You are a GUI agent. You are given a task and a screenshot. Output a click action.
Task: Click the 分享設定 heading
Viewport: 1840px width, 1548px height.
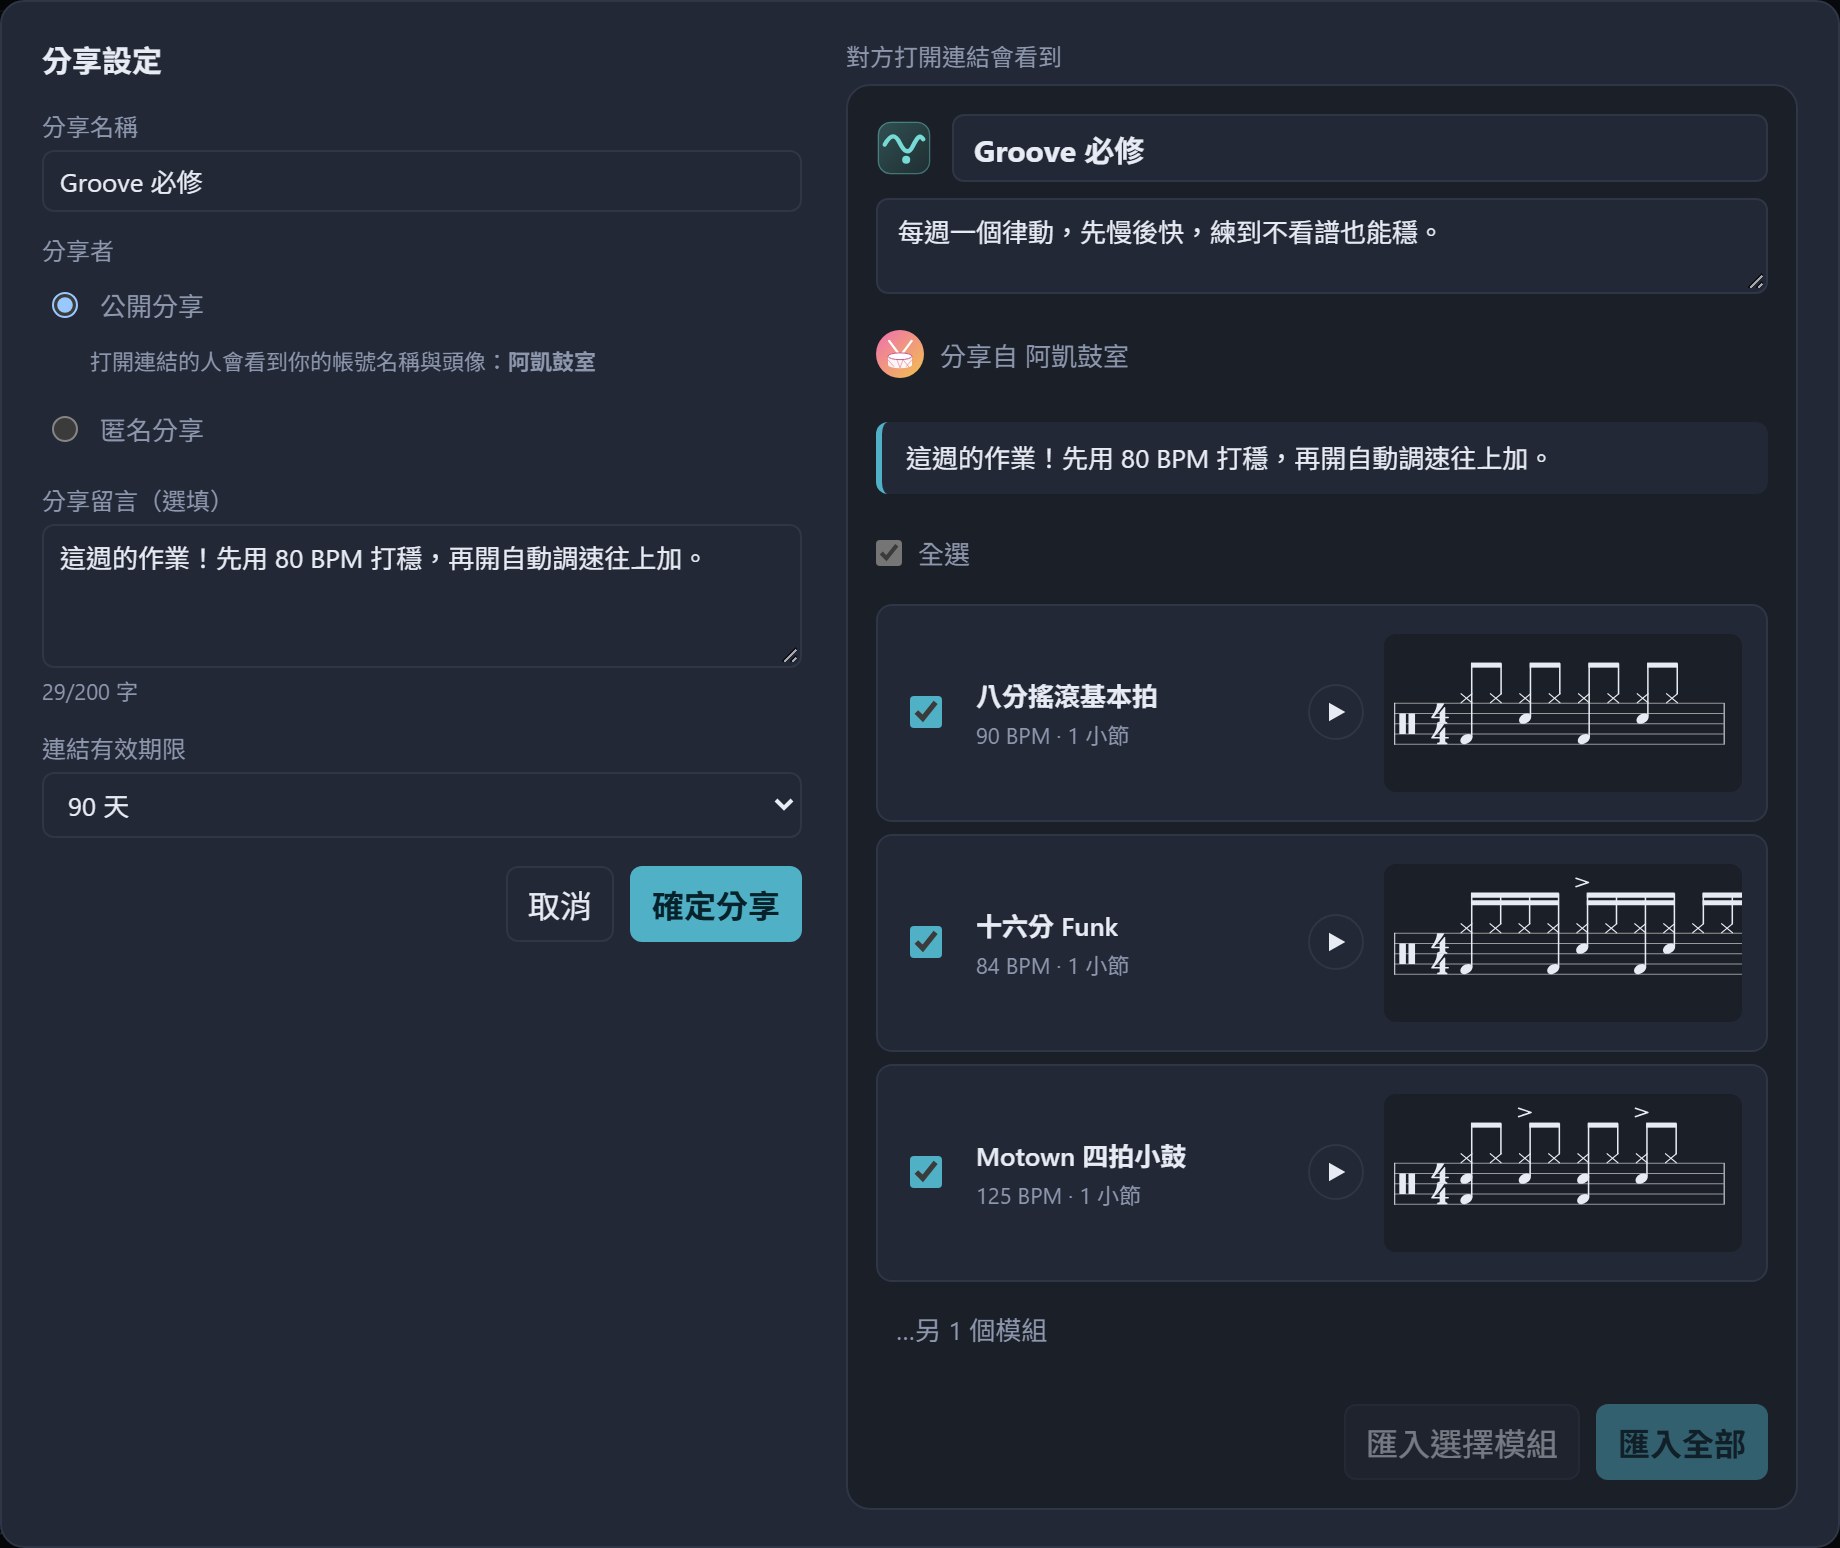coord(102,61)
